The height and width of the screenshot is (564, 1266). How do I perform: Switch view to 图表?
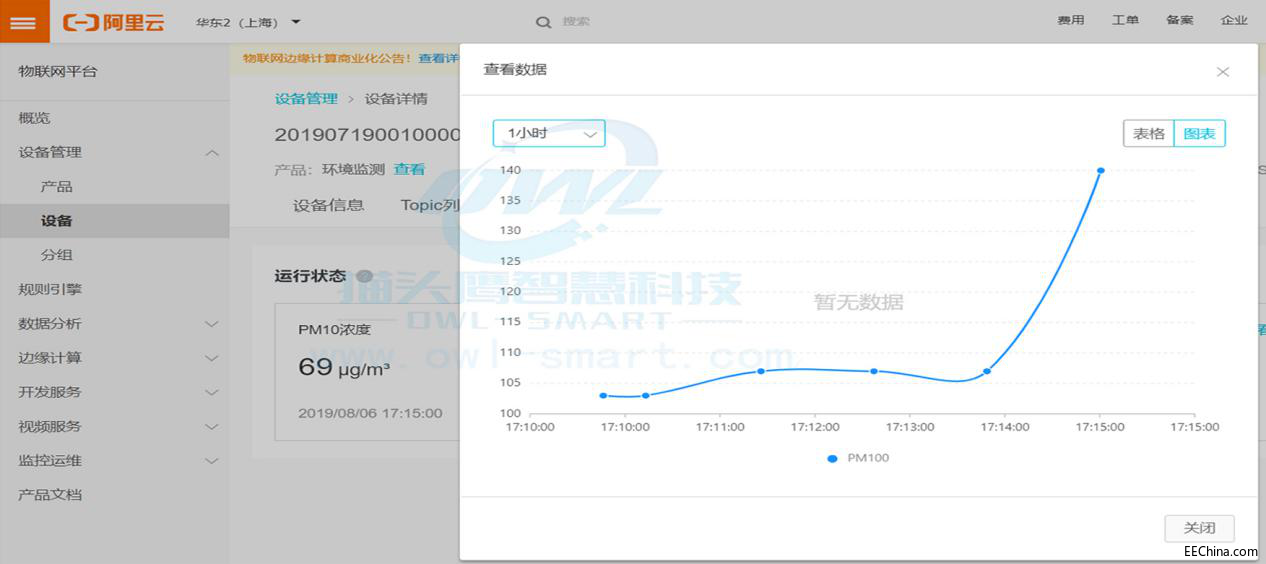click(1199, 134)
